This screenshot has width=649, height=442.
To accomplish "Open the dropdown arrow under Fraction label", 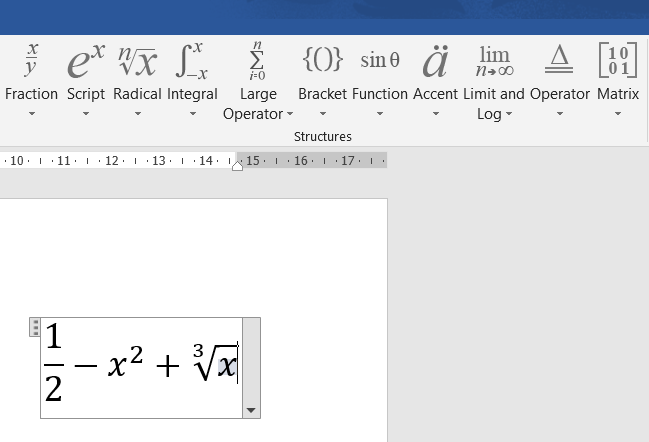I will 32,114.
